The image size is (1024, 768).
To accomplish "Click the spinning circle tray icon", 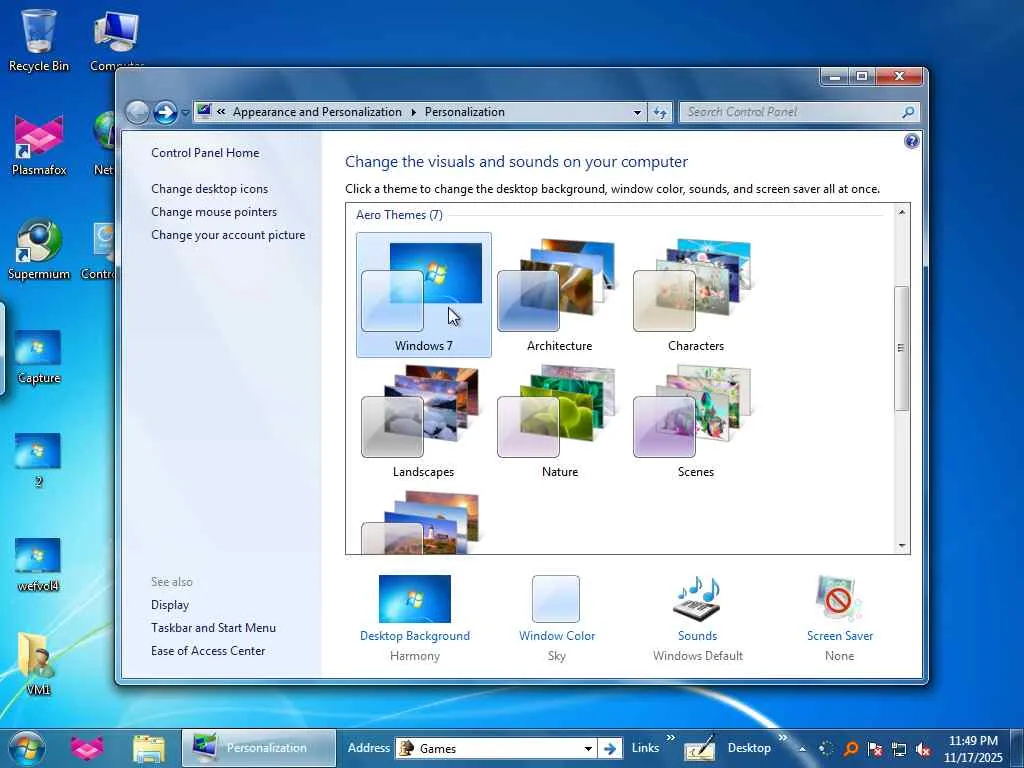I will [x=826, y=748].
